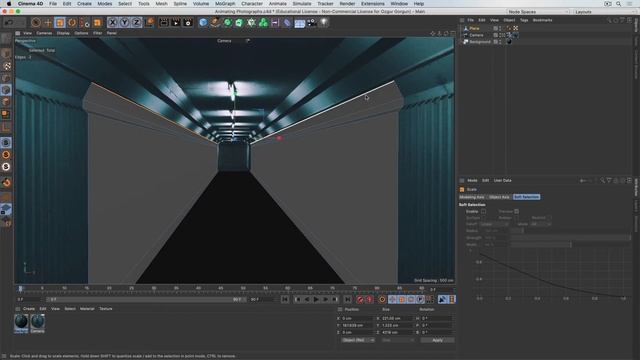Select the Move tool in the toolbar

click(x=48, y=22)
